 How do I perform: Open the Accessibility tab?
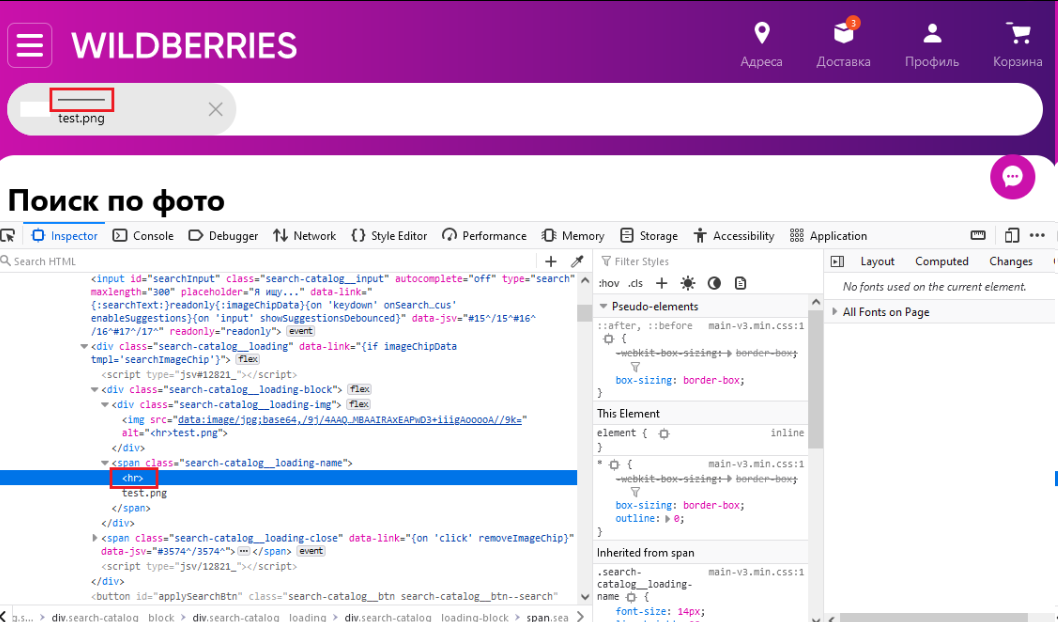(x=734, y=235)
